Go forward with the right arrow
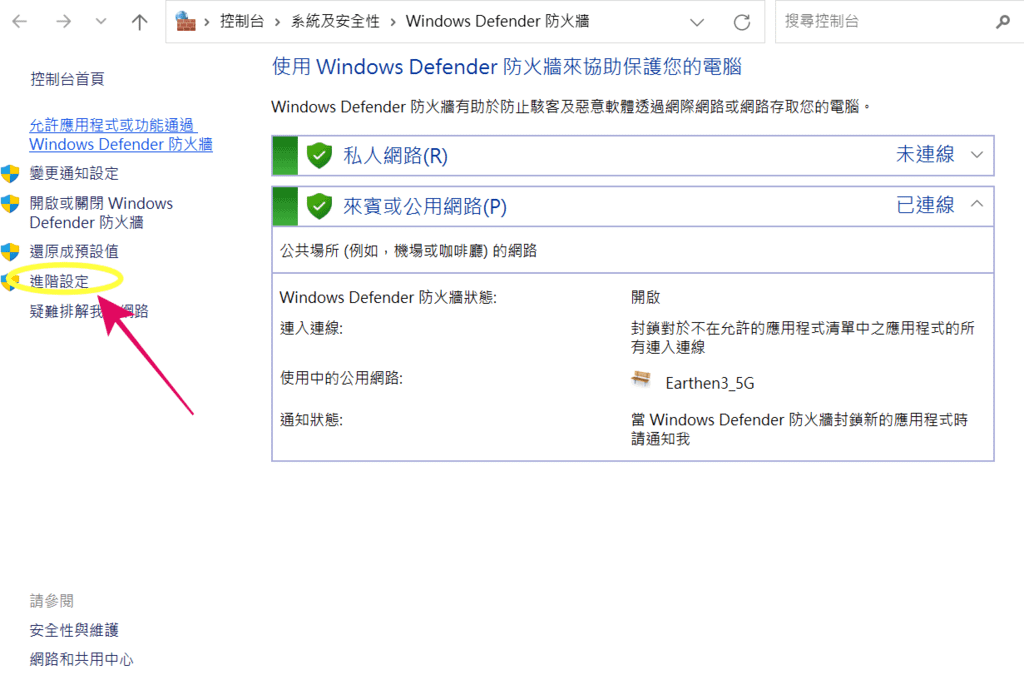Screen dimensions: 1024x685 tap(63, 22)
